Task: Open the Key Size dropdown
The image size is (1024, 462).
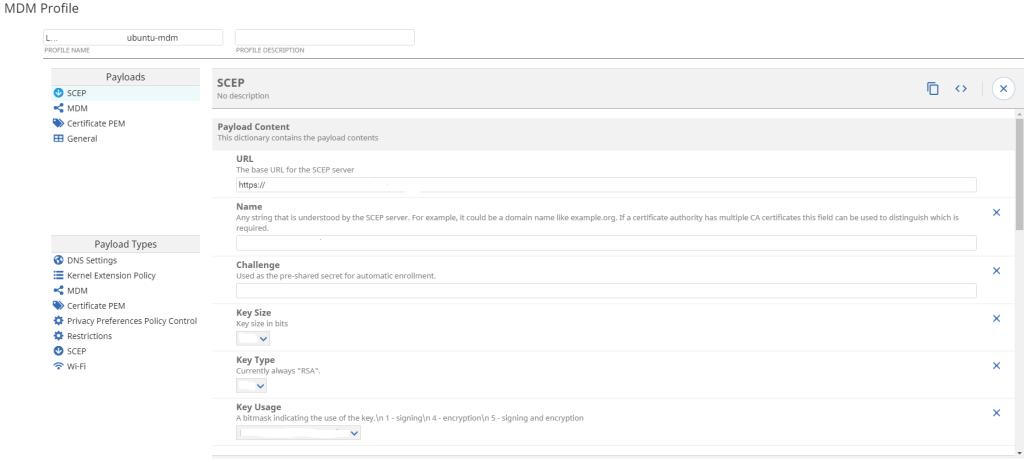Action: pyautogui.click(x=253, y=339)
